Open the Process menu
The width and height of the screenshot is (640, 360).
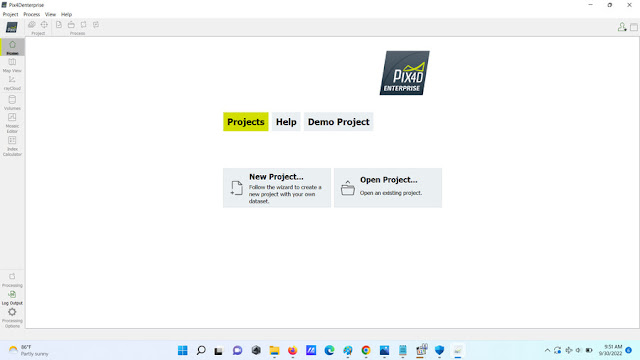pos(31,14)
